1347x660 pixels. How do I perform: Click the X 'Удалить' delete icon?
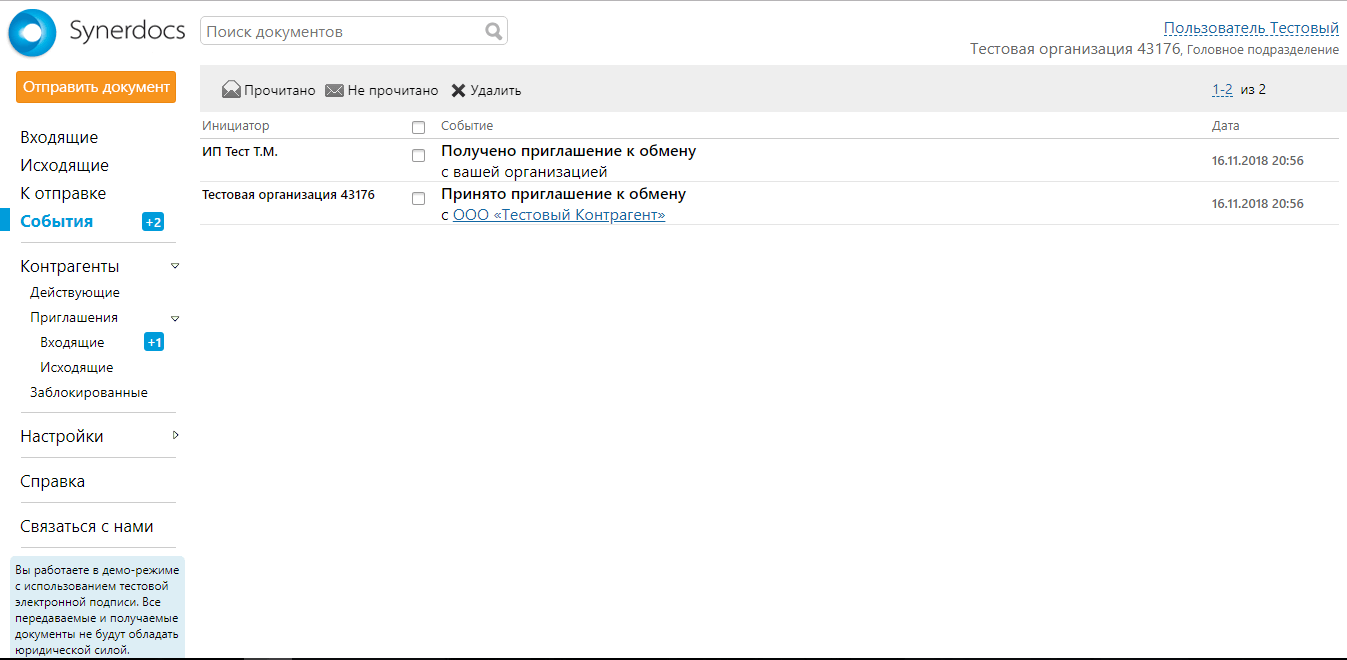[x=458, y=90]
